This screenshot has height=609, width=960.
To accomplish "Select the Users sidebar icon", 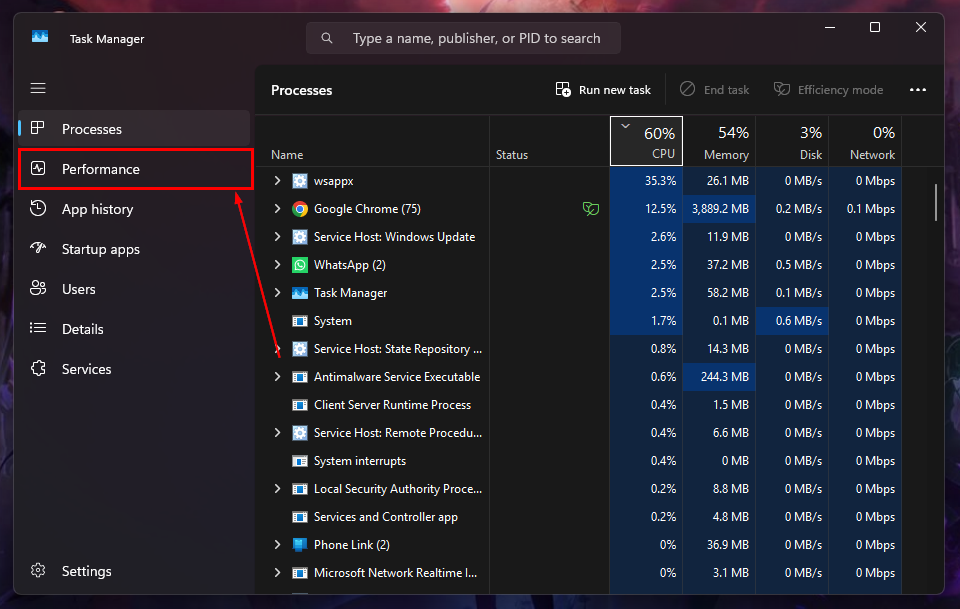I will 38,289.
